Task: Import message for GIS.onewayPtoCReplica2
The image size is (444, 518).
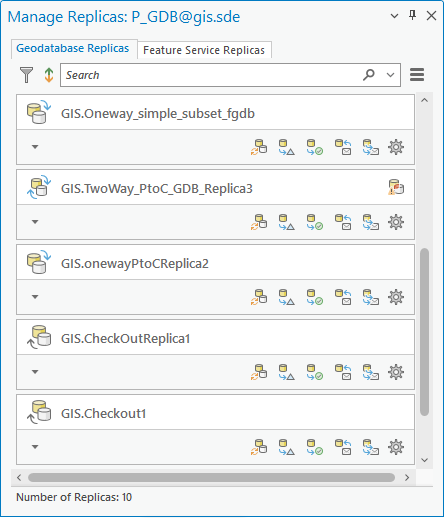Action: click(x=343, y=297)
